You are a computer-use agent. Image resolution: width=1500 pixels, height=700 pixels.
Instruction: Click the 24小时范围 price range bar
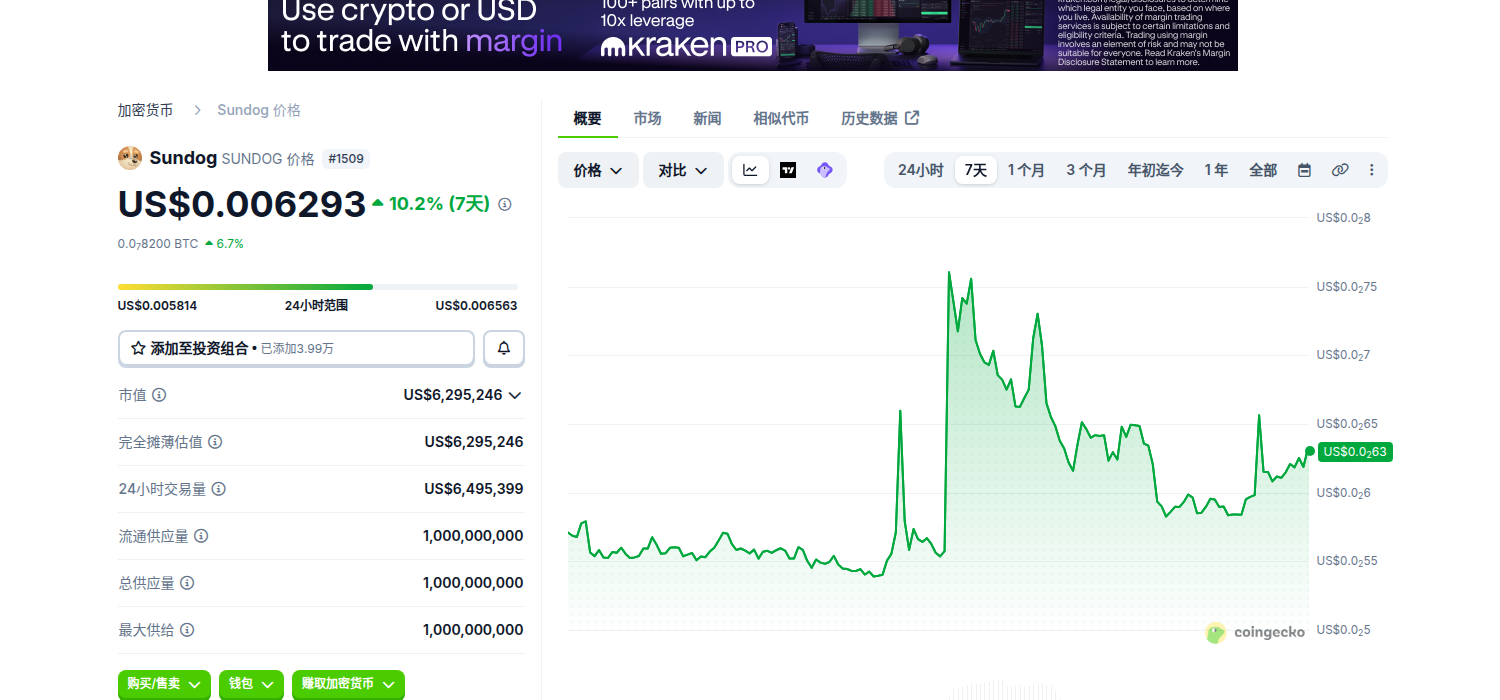point(318,287)
